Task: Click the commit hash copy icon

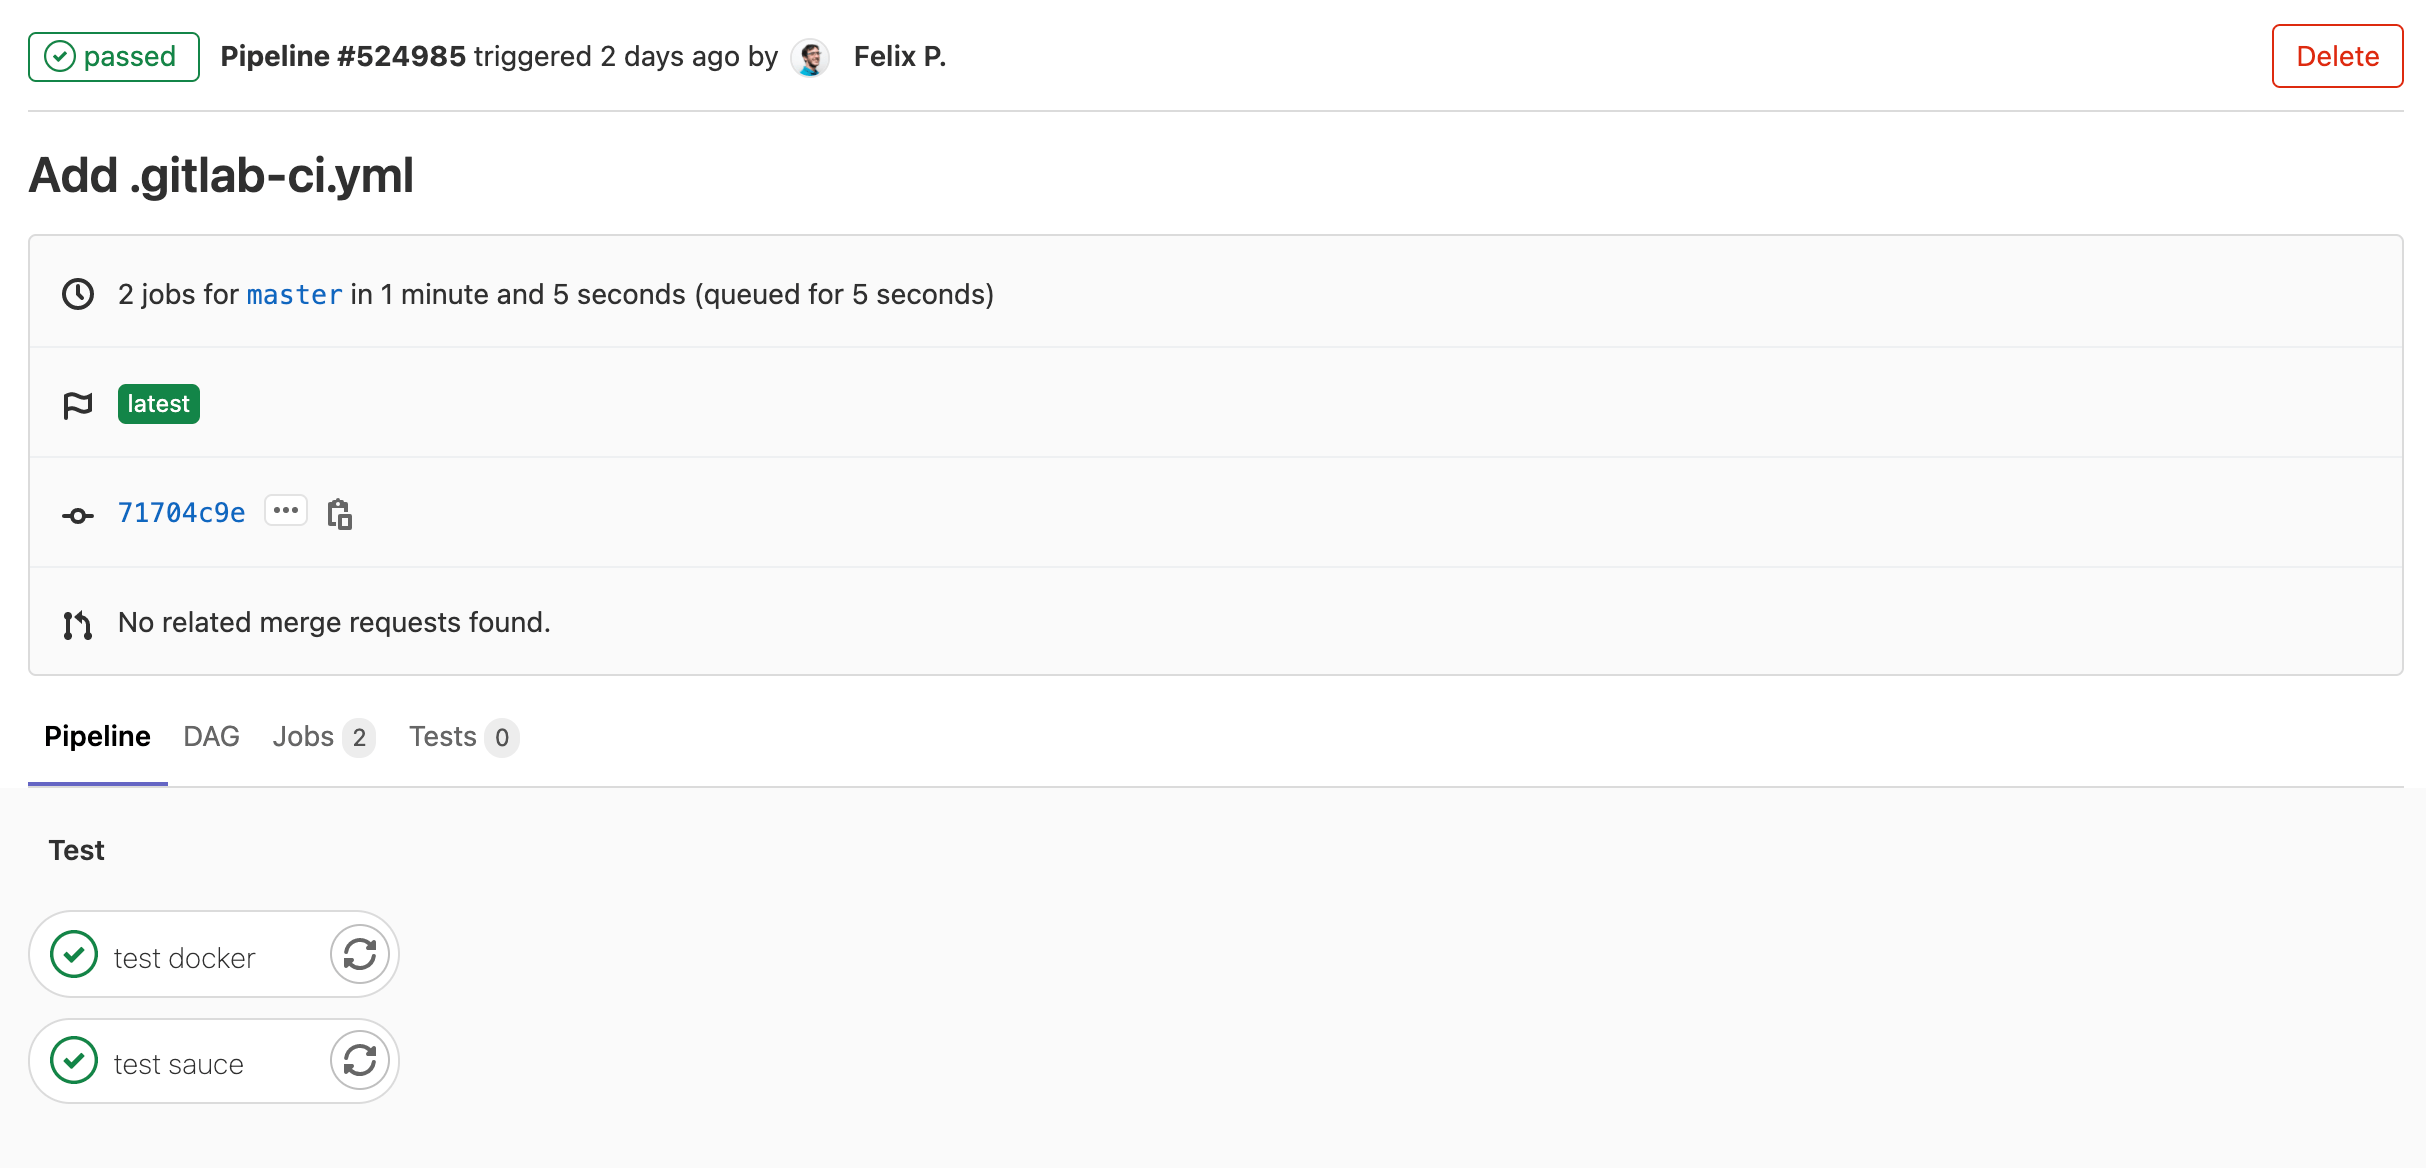Action: coord(340,514)
